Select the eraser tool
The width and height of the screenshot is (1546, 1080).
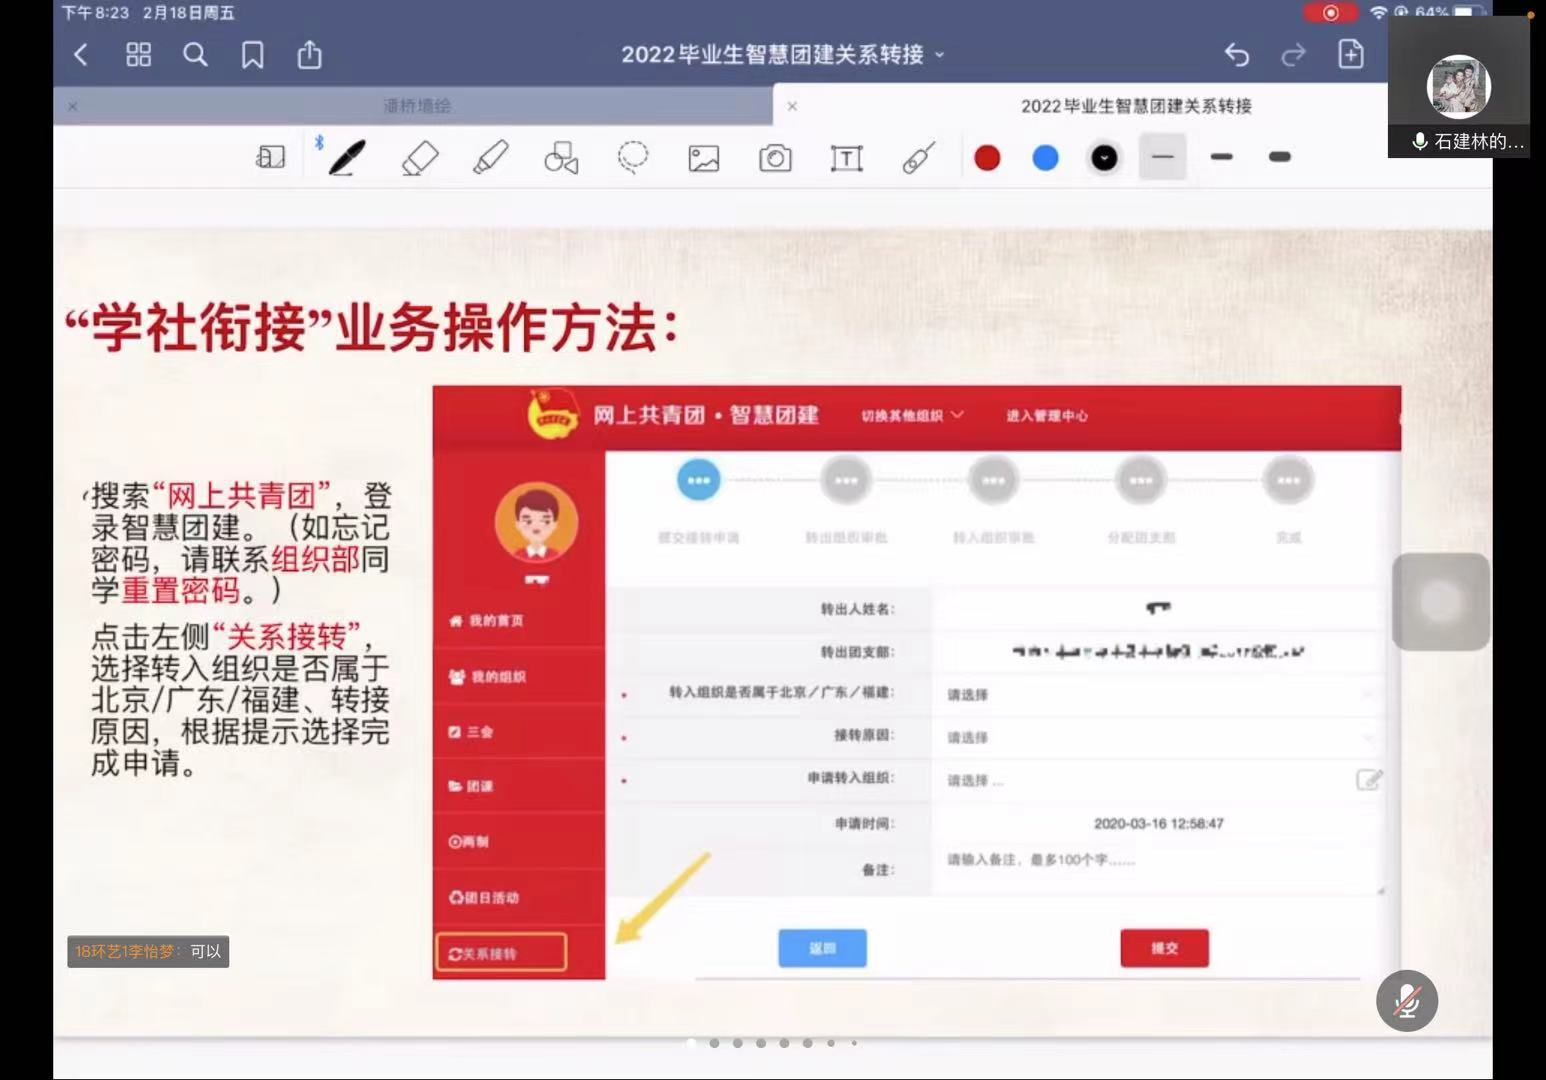(x=420, y=158)
